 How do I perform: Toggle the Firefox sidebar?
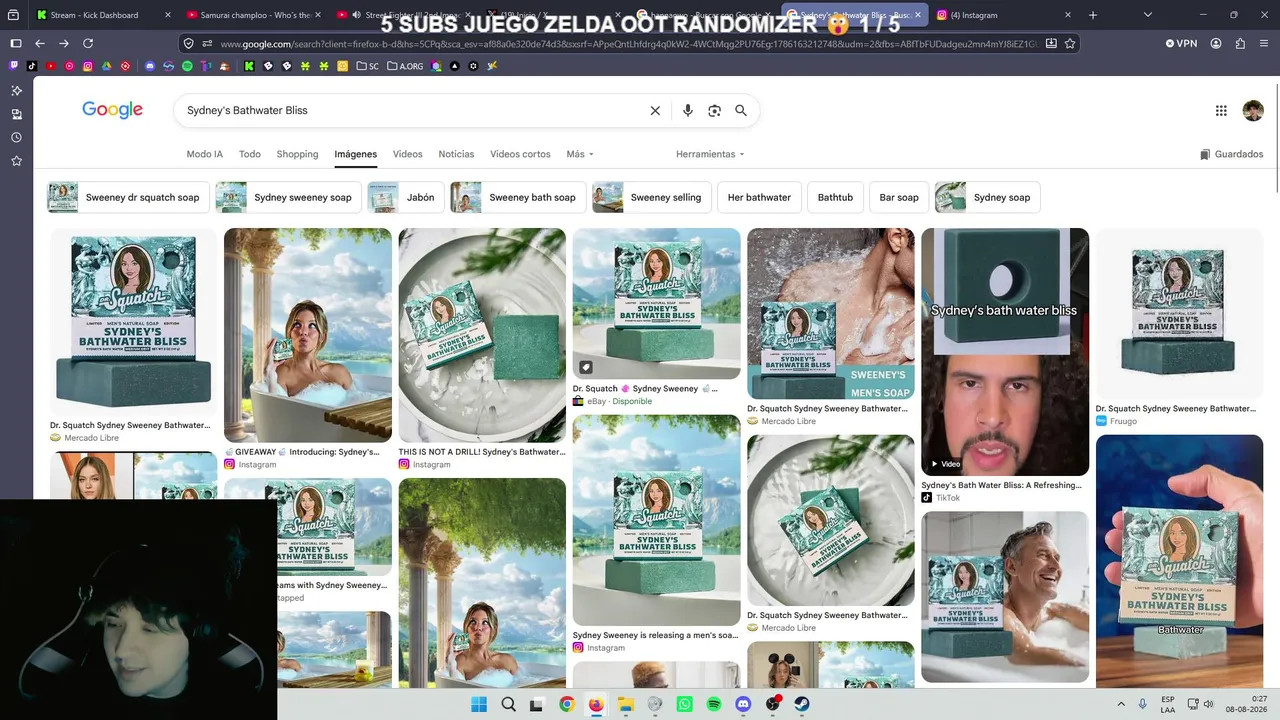16,44
